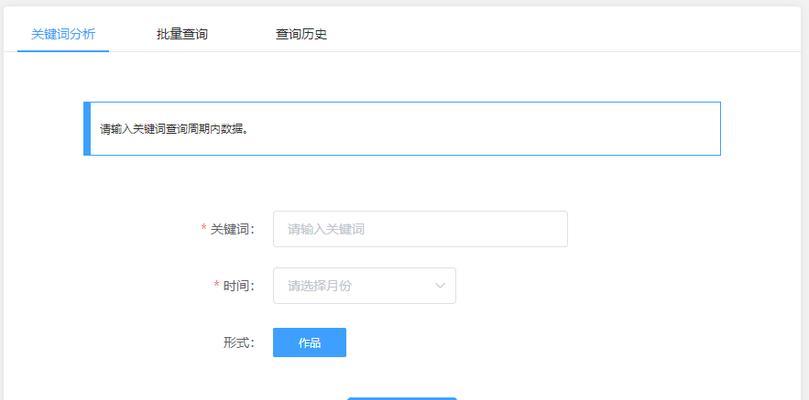Click the 形式 field label
The height and width of the screenshot is (400, 809).
tap(239, 342)
